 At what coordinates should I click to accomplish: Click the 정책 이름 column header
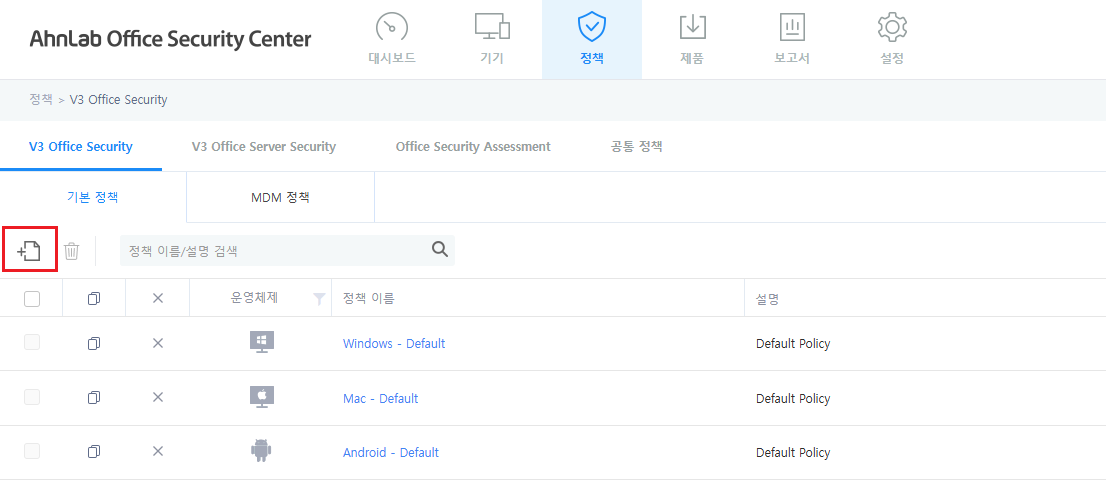[x=368, y=298]
